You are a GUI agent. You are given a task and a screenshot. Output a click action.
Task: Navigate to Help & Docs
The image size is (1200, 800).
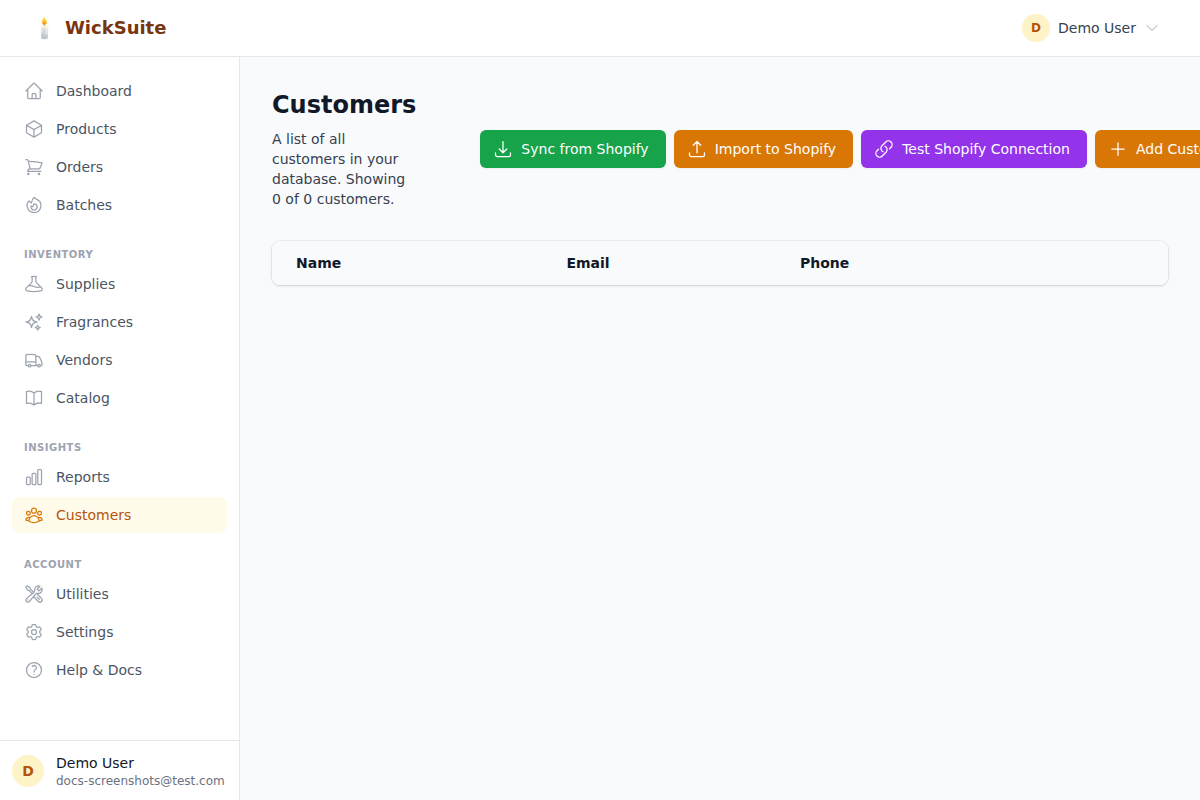click(99, 669)
